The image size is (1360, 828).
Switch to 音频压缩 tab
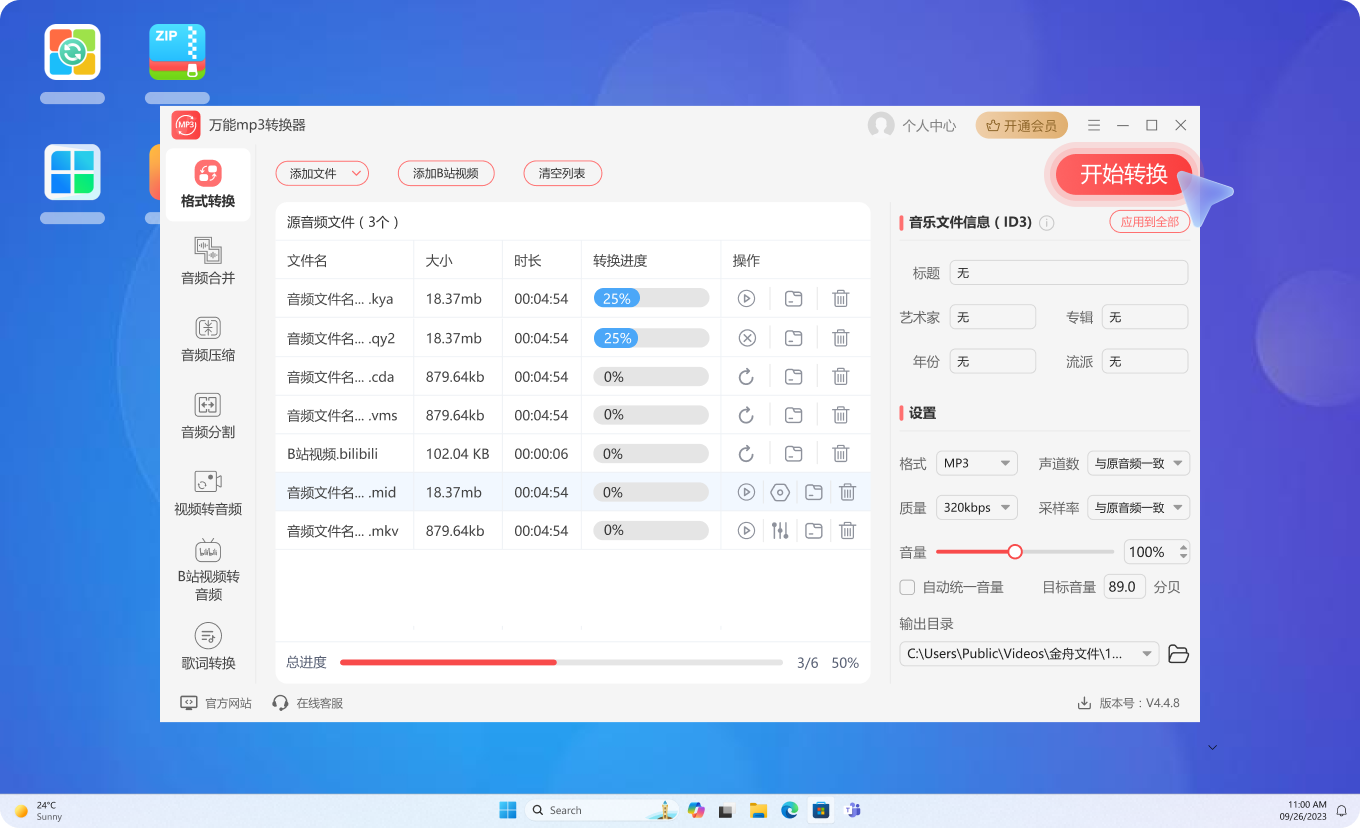coord(208,340)
